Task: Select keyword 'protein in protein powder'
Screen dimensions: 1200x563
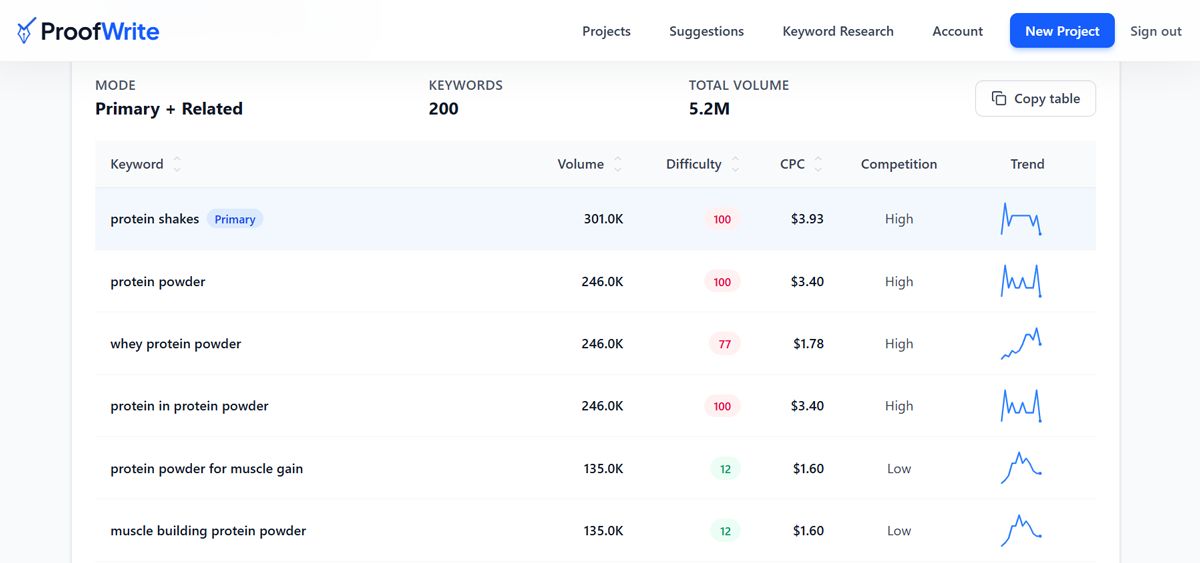Action: click(x=189, y=406)
